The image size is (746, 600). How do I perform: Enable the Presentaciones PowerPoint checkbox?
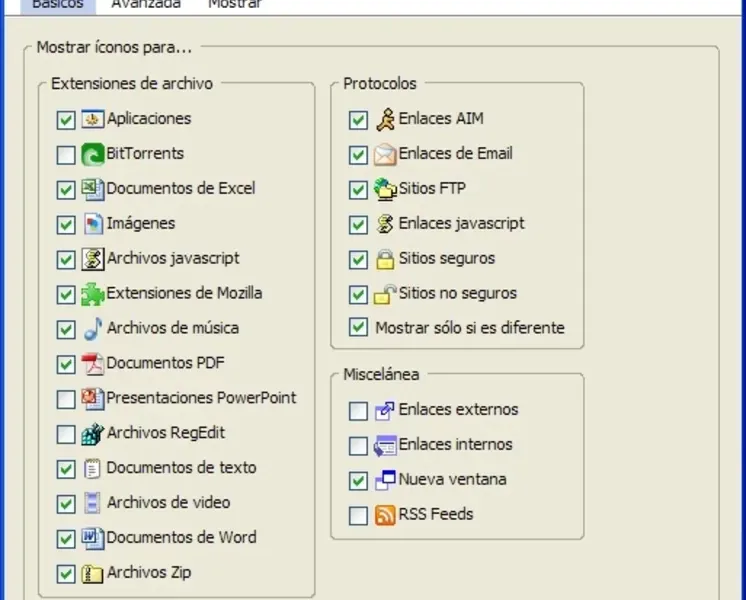pos(66,400)
